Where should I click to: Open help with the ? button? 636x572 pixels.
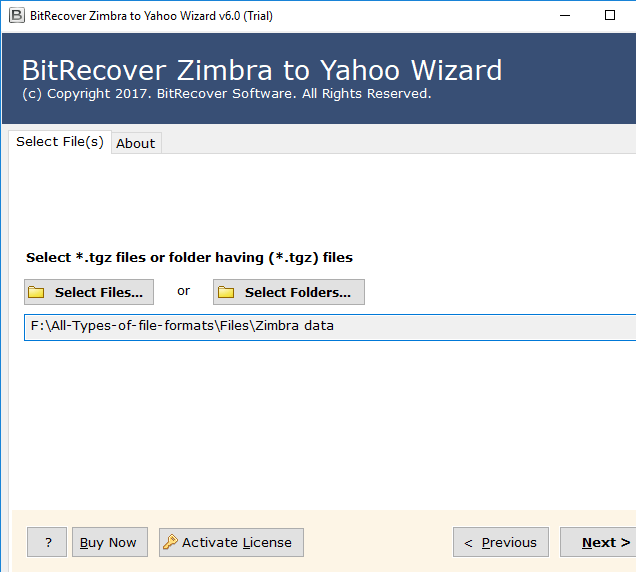click(x=47, y=542)
